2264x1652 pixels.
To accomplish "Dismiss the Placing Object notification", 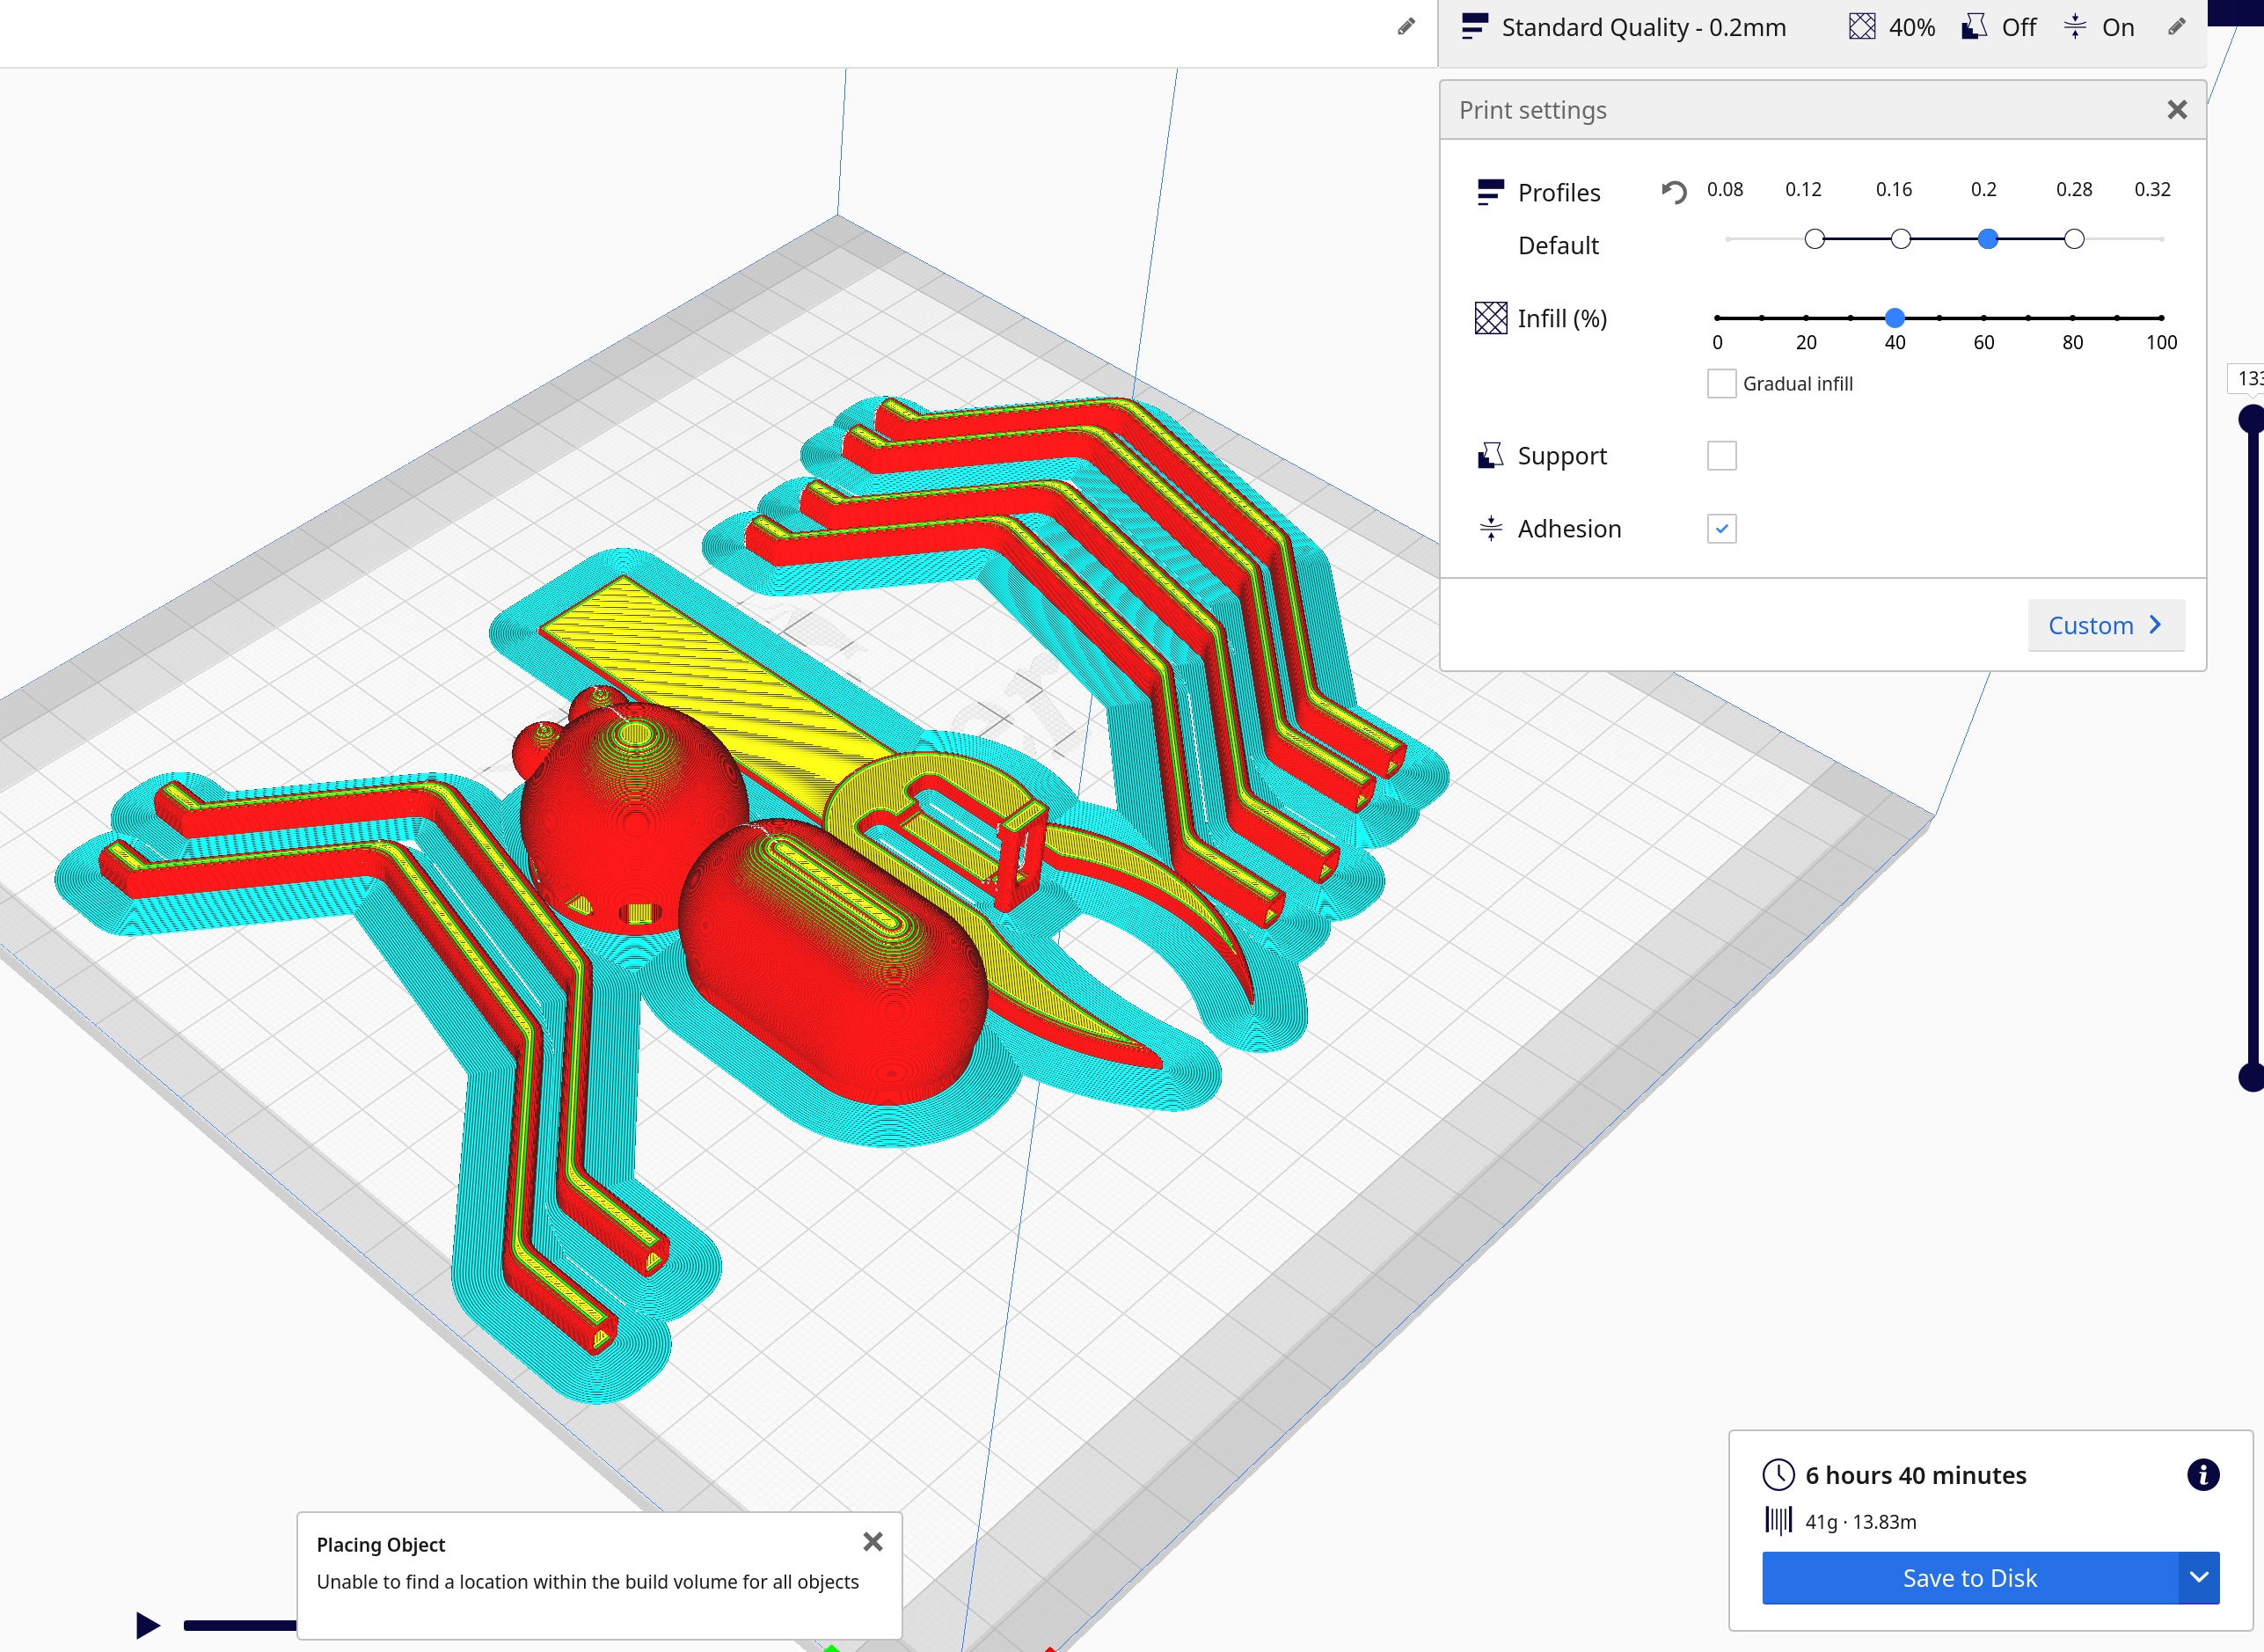I will click(x=872, y=1542).
